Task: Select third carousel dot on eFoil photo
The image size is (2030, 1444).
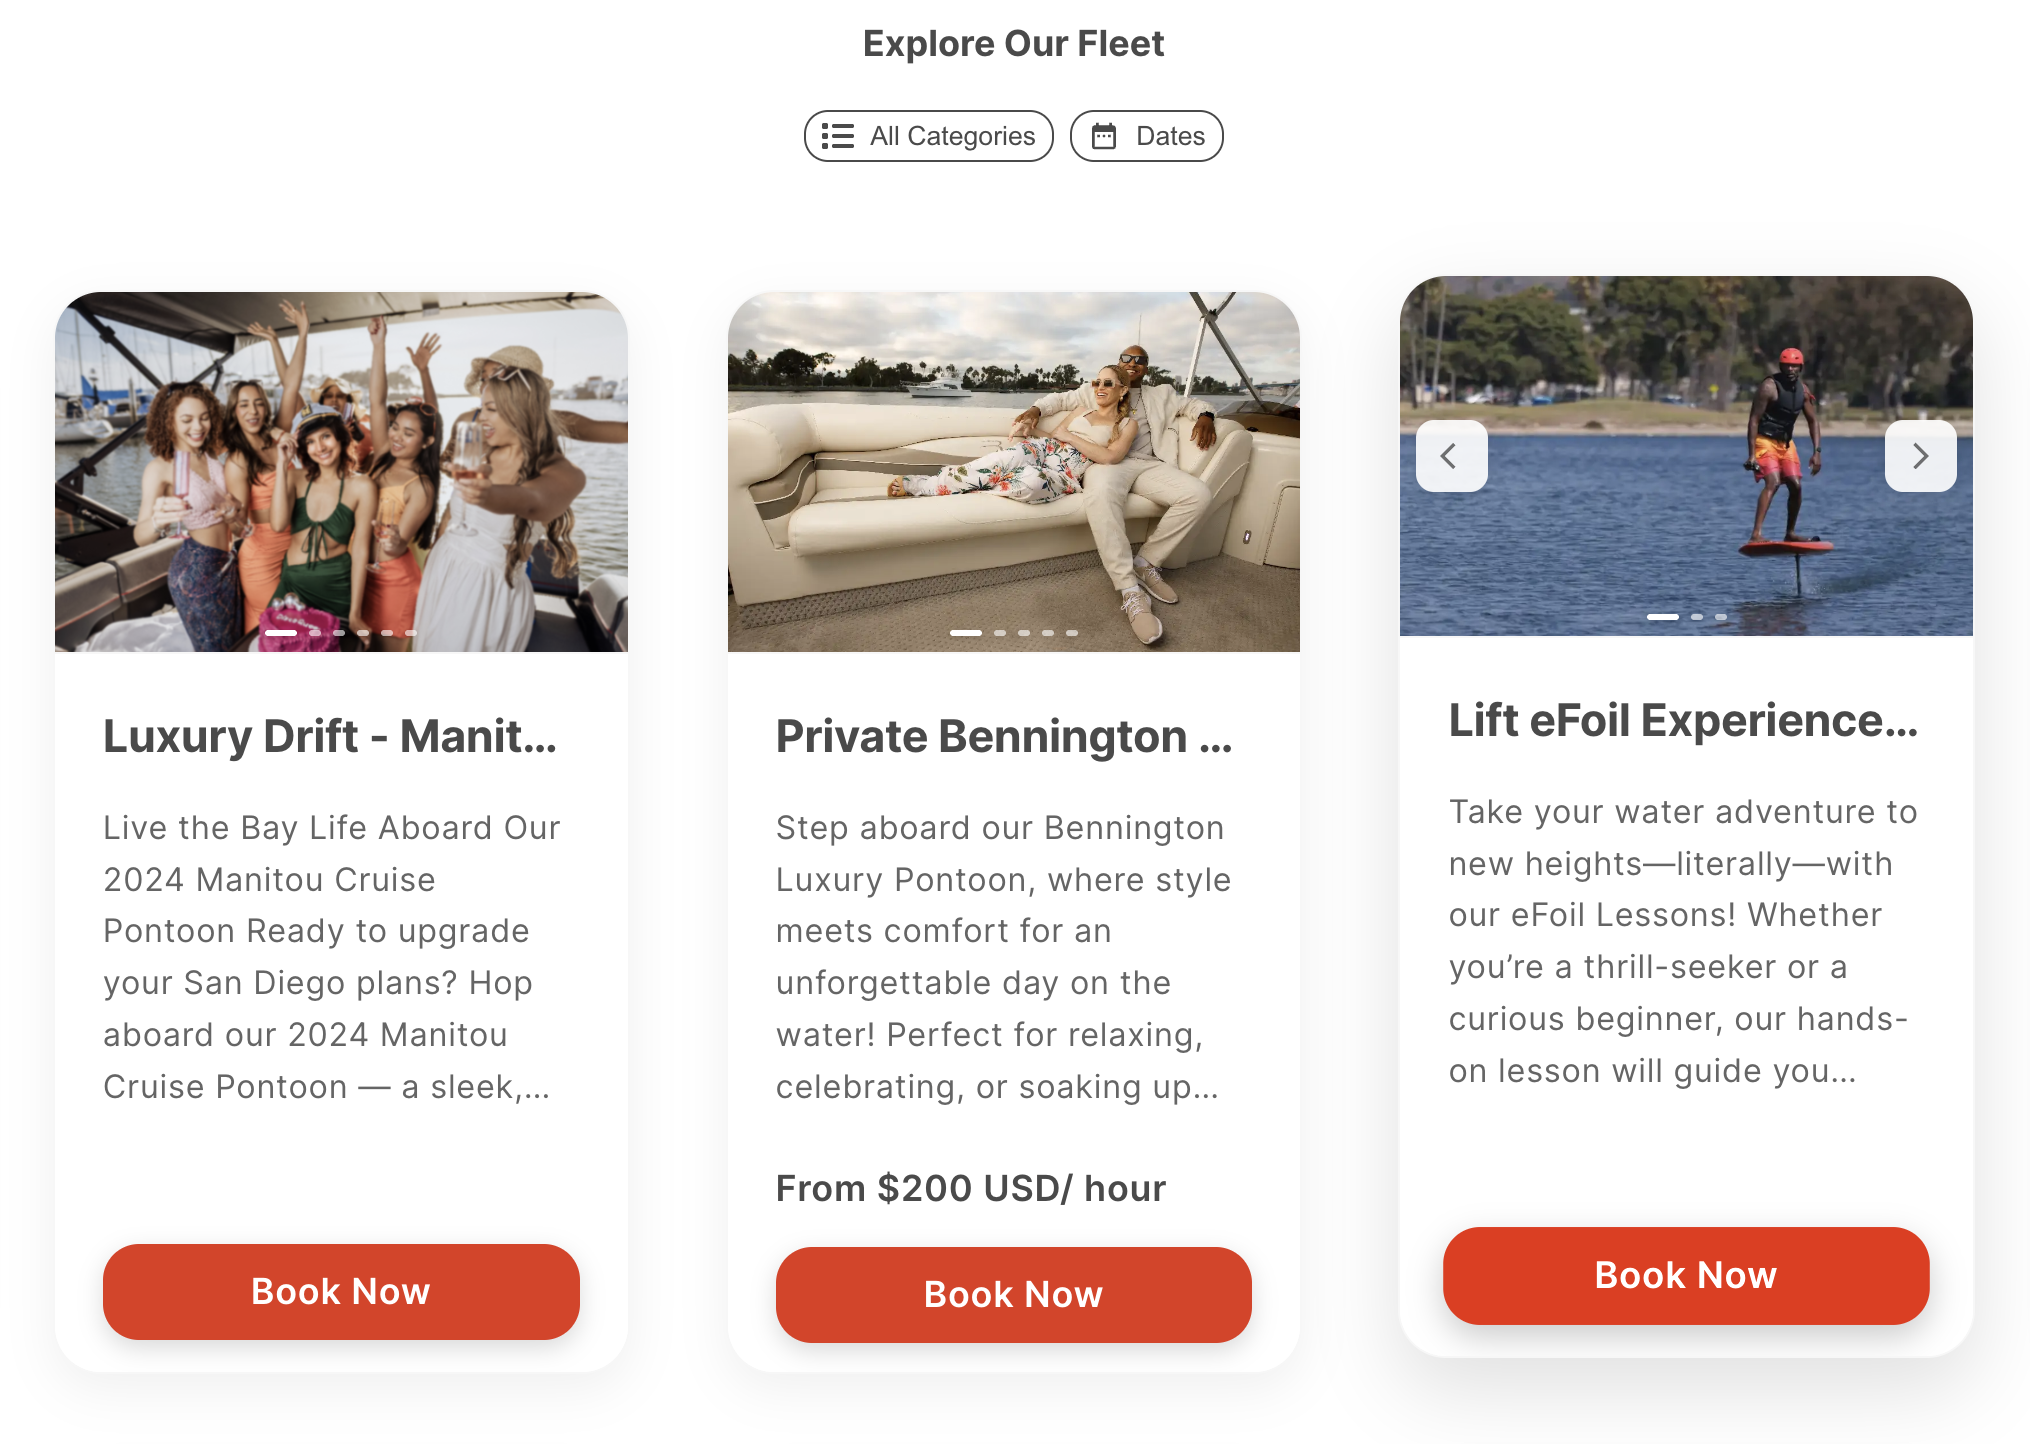Action: (x=1720, y=617)
